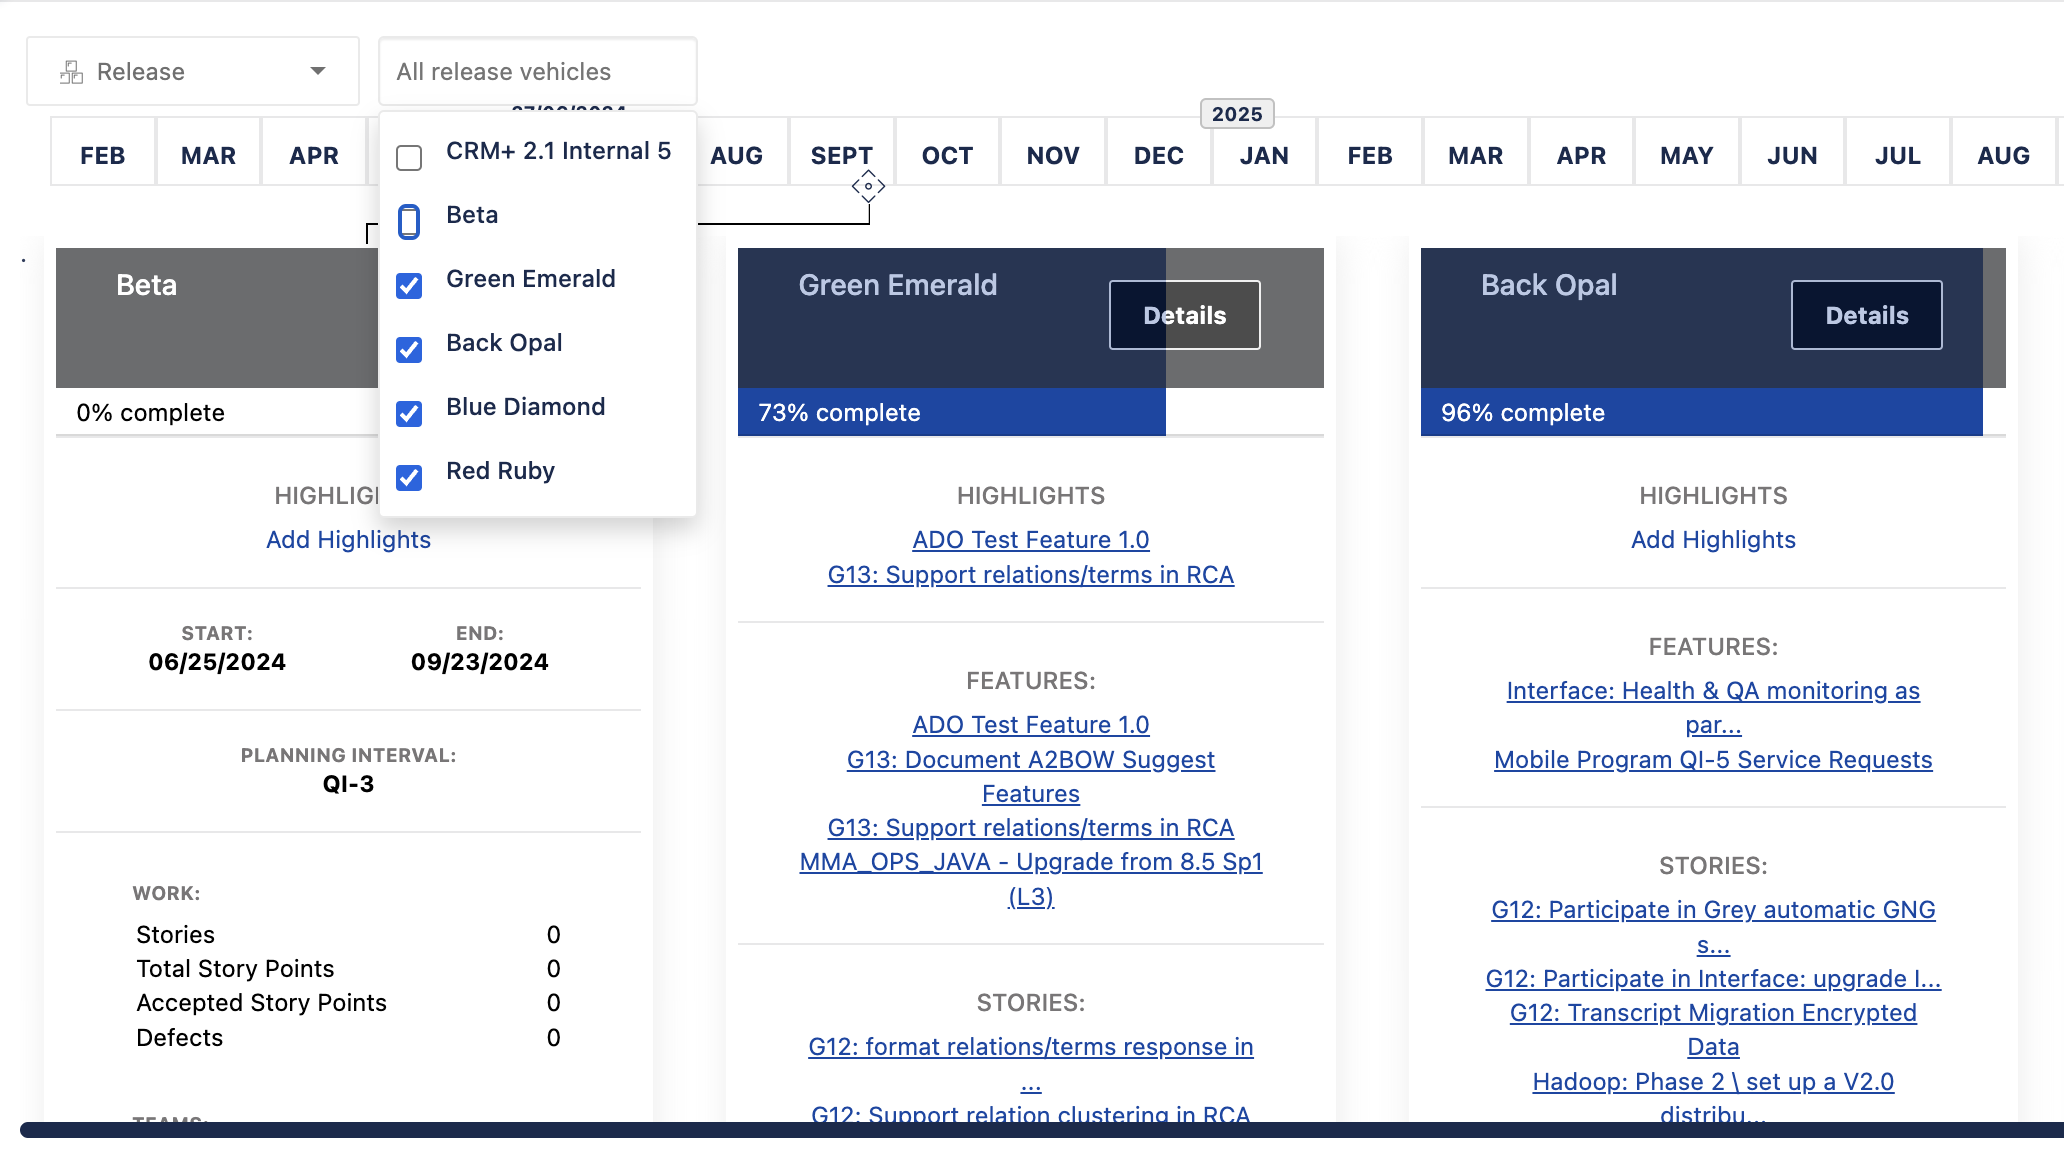Click the diamond milestone marker under SEPT
The height and width of the screenshot is (1158, 2064).
(868, 186)
